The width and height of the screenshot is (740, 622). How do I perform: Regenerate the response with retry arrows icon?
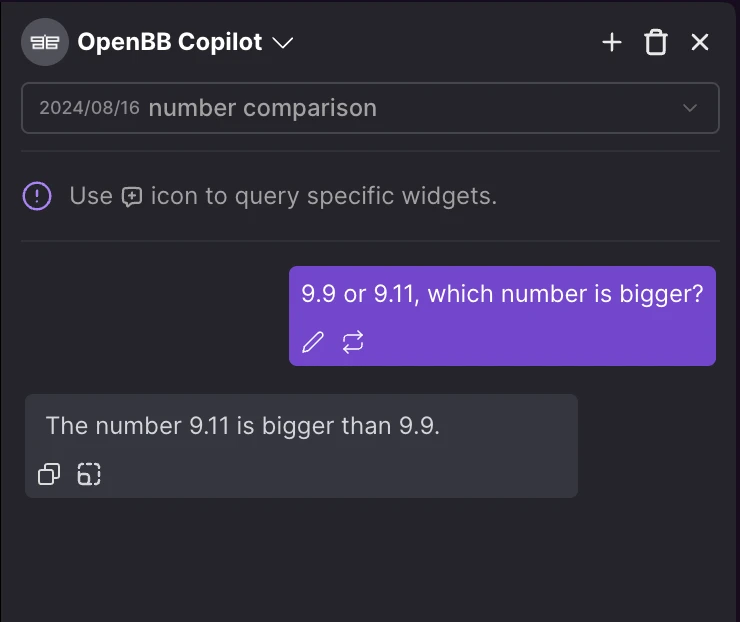pyautogui.click(x=353, y=343)
